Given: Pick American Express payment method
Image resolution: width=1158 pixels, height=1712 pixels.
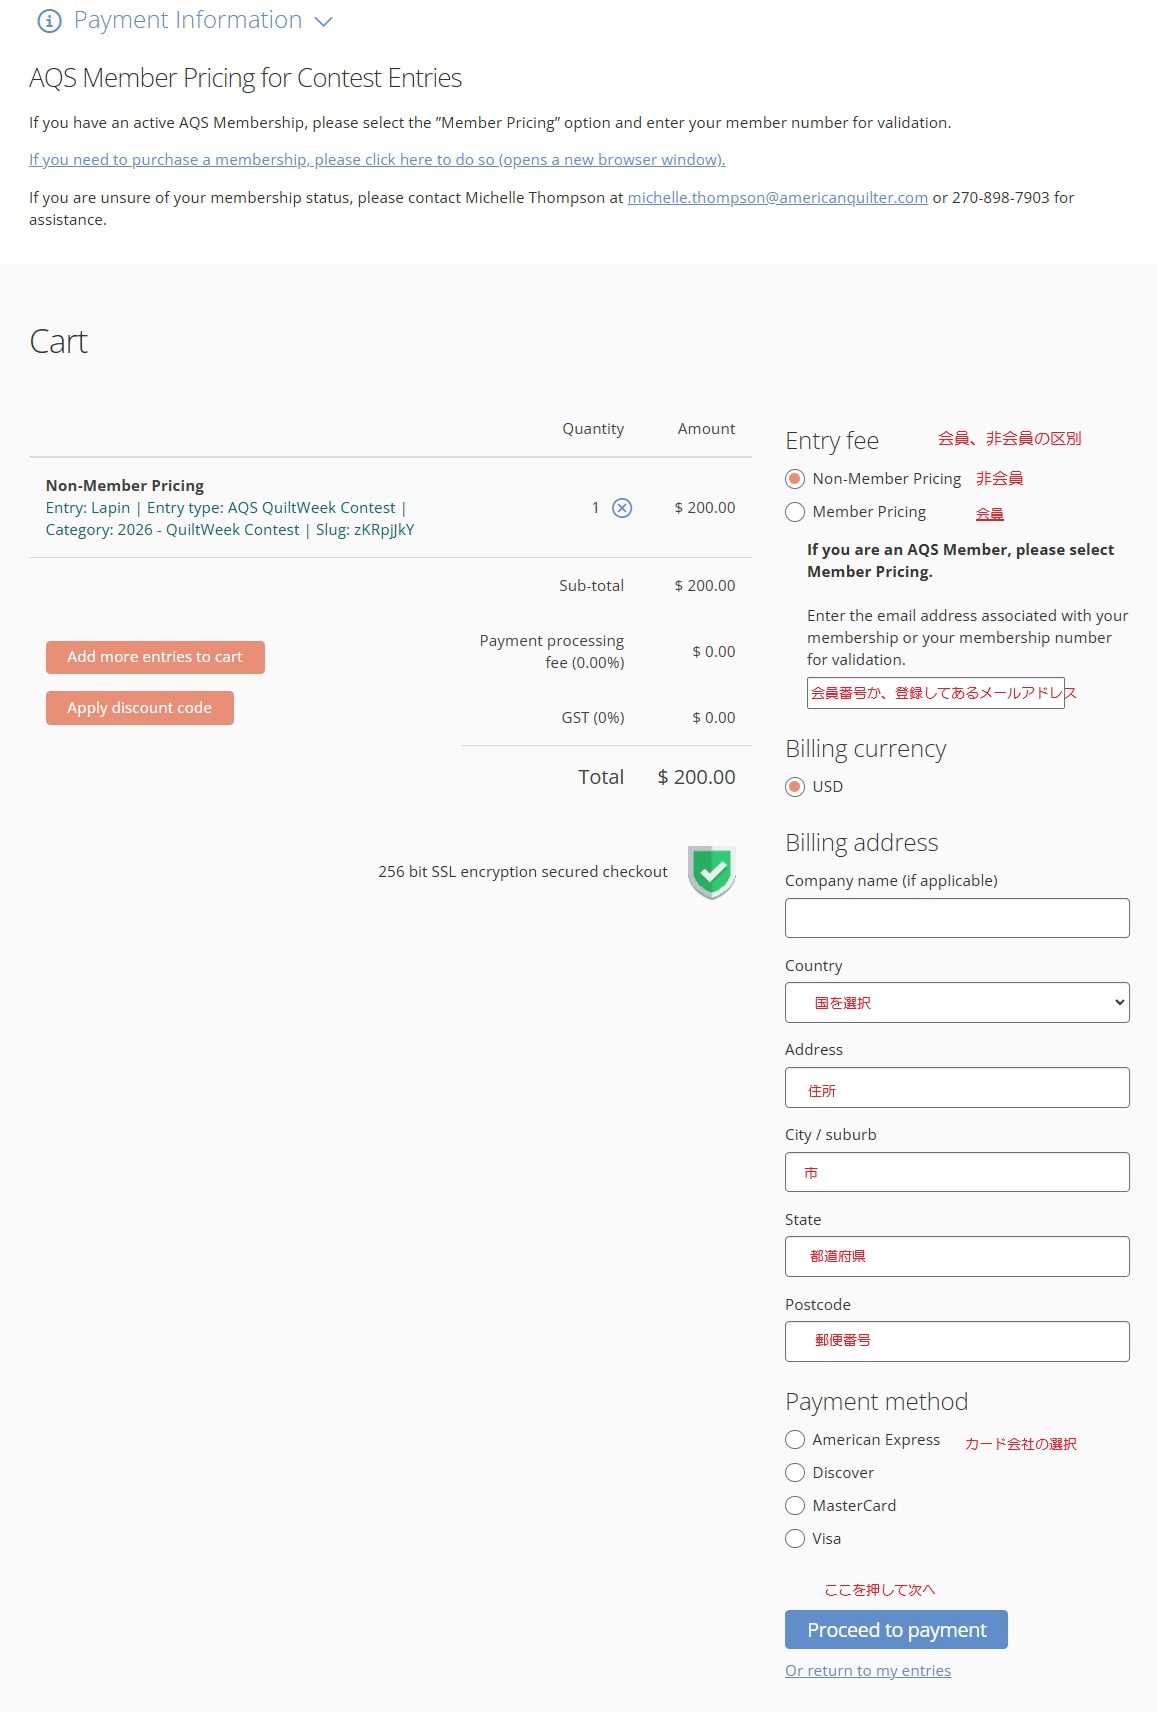Looking at the screenshot, I should (795, 1440).
